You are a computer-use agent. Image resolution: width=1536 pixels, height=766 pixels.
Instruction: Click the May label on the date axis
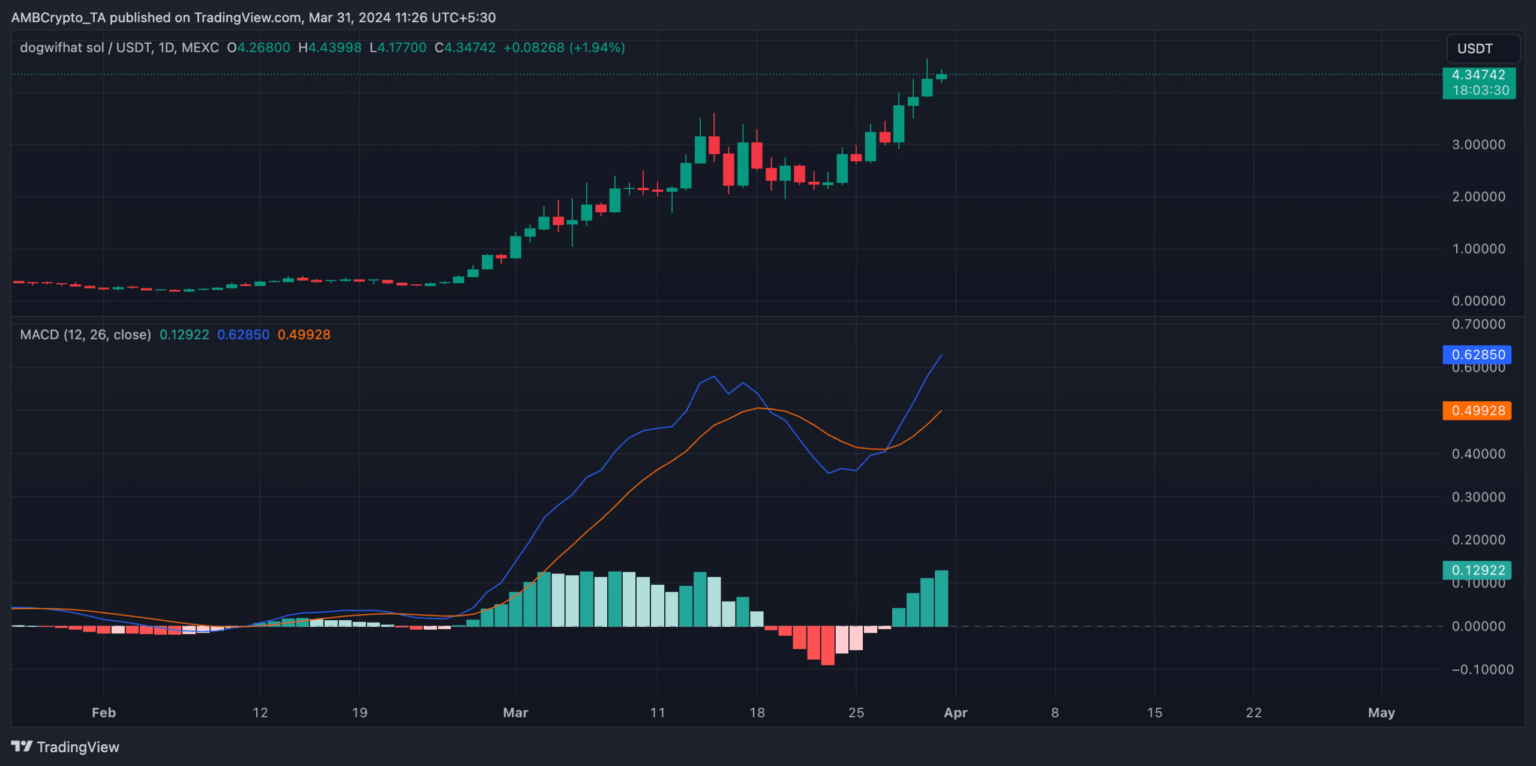[1381, 713]
